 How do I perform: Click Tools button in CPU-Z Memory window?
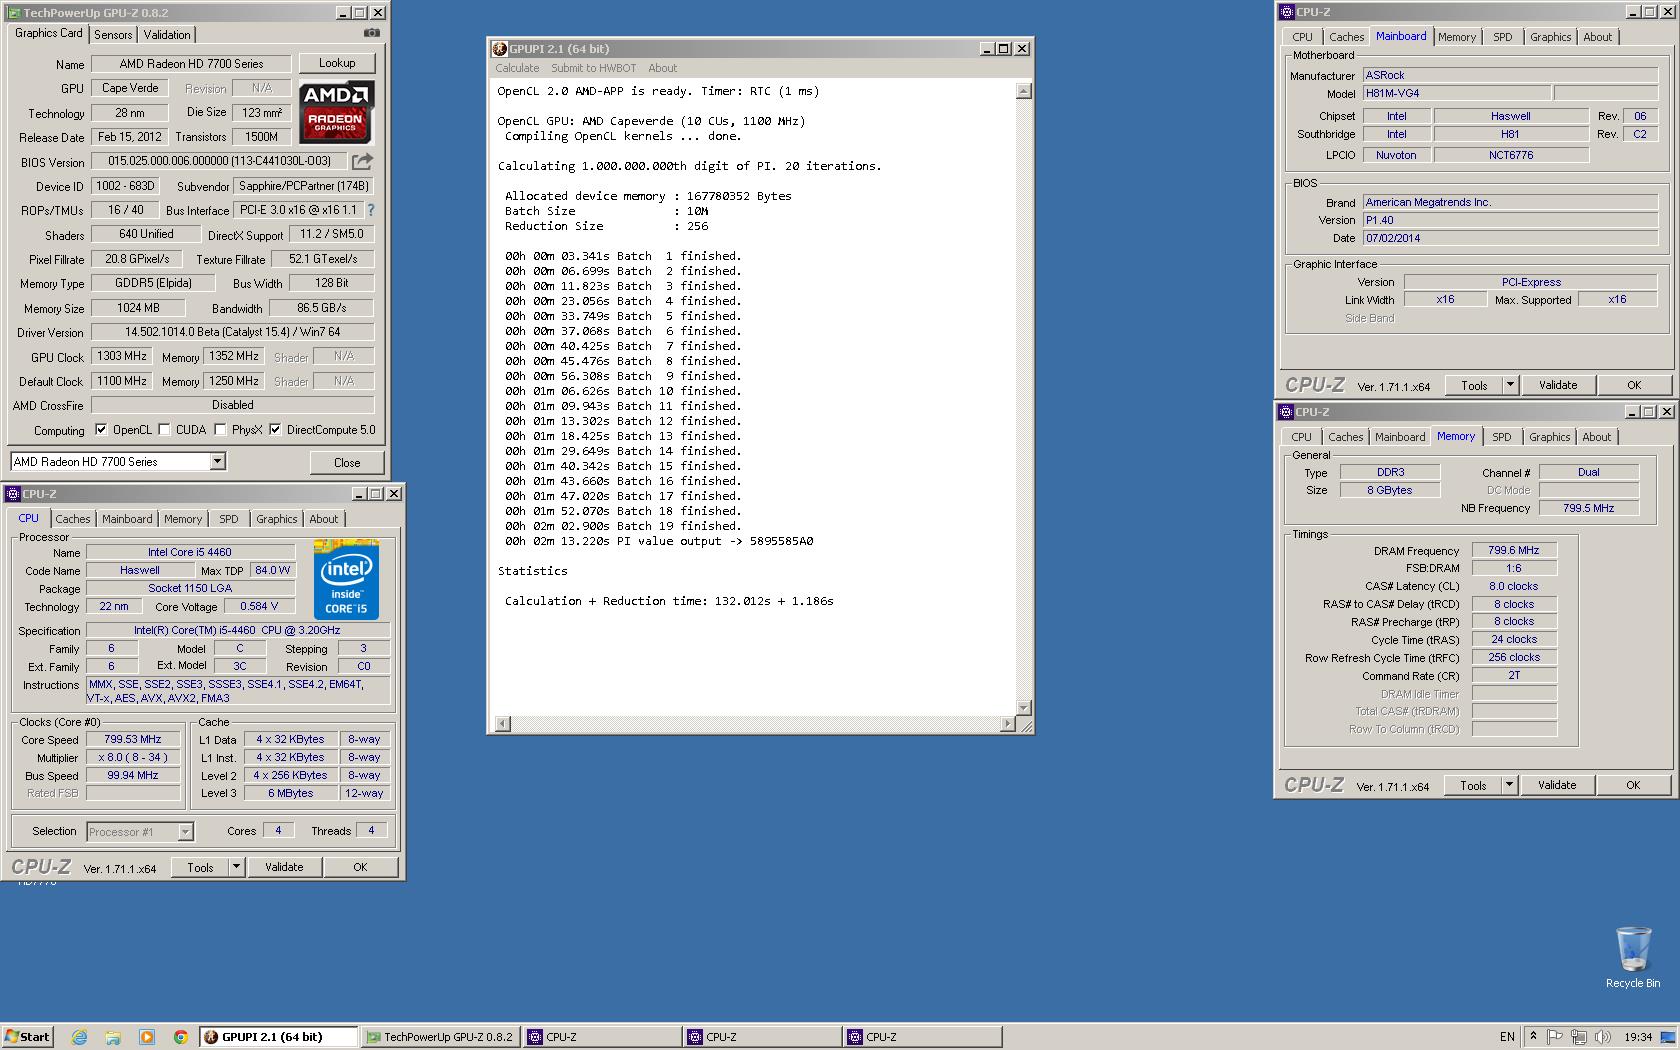pyautogui.click(x=1473, y=785)
